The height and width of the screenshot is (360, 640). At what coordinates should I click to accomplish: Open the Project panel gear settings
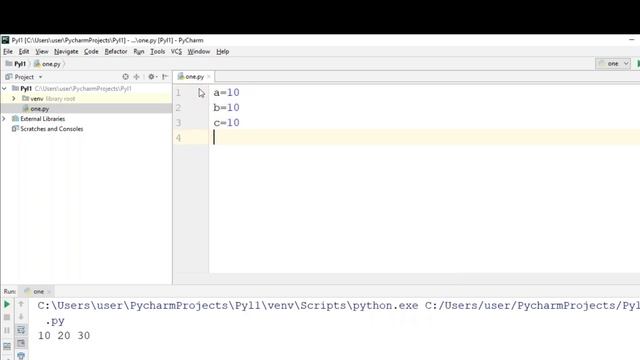tap(152, 77)
